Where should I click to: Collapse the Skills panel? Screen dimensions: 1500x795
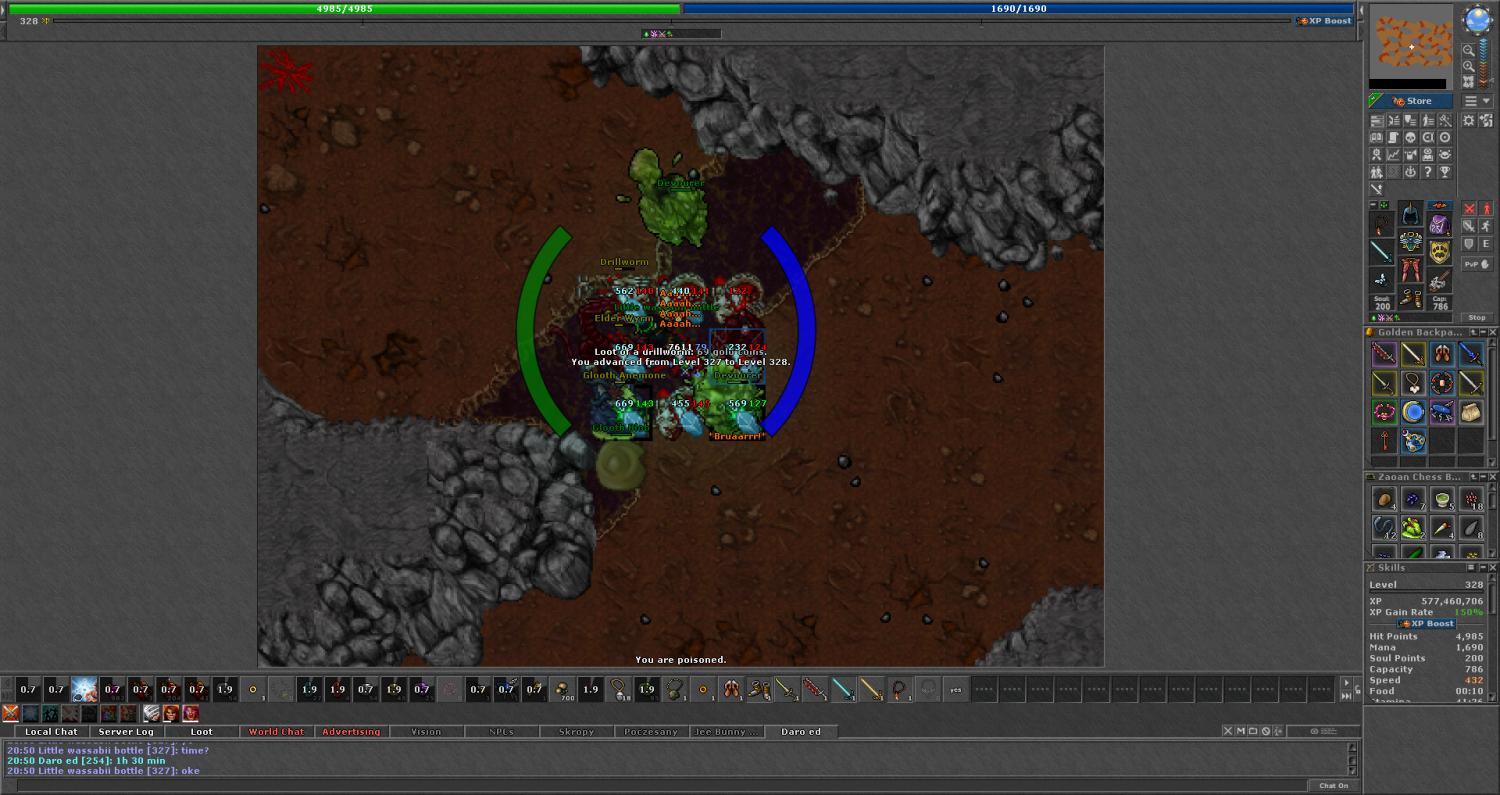1483,567
